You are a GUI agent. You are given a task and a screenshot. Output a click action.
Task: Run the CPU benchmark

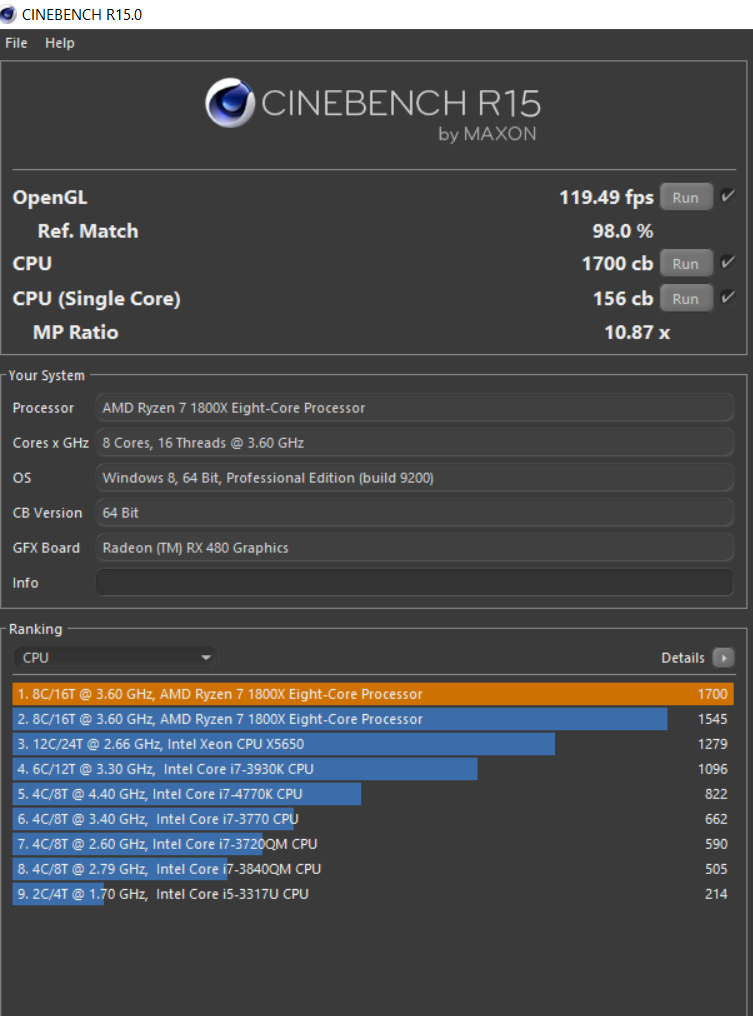pos(686,264)
